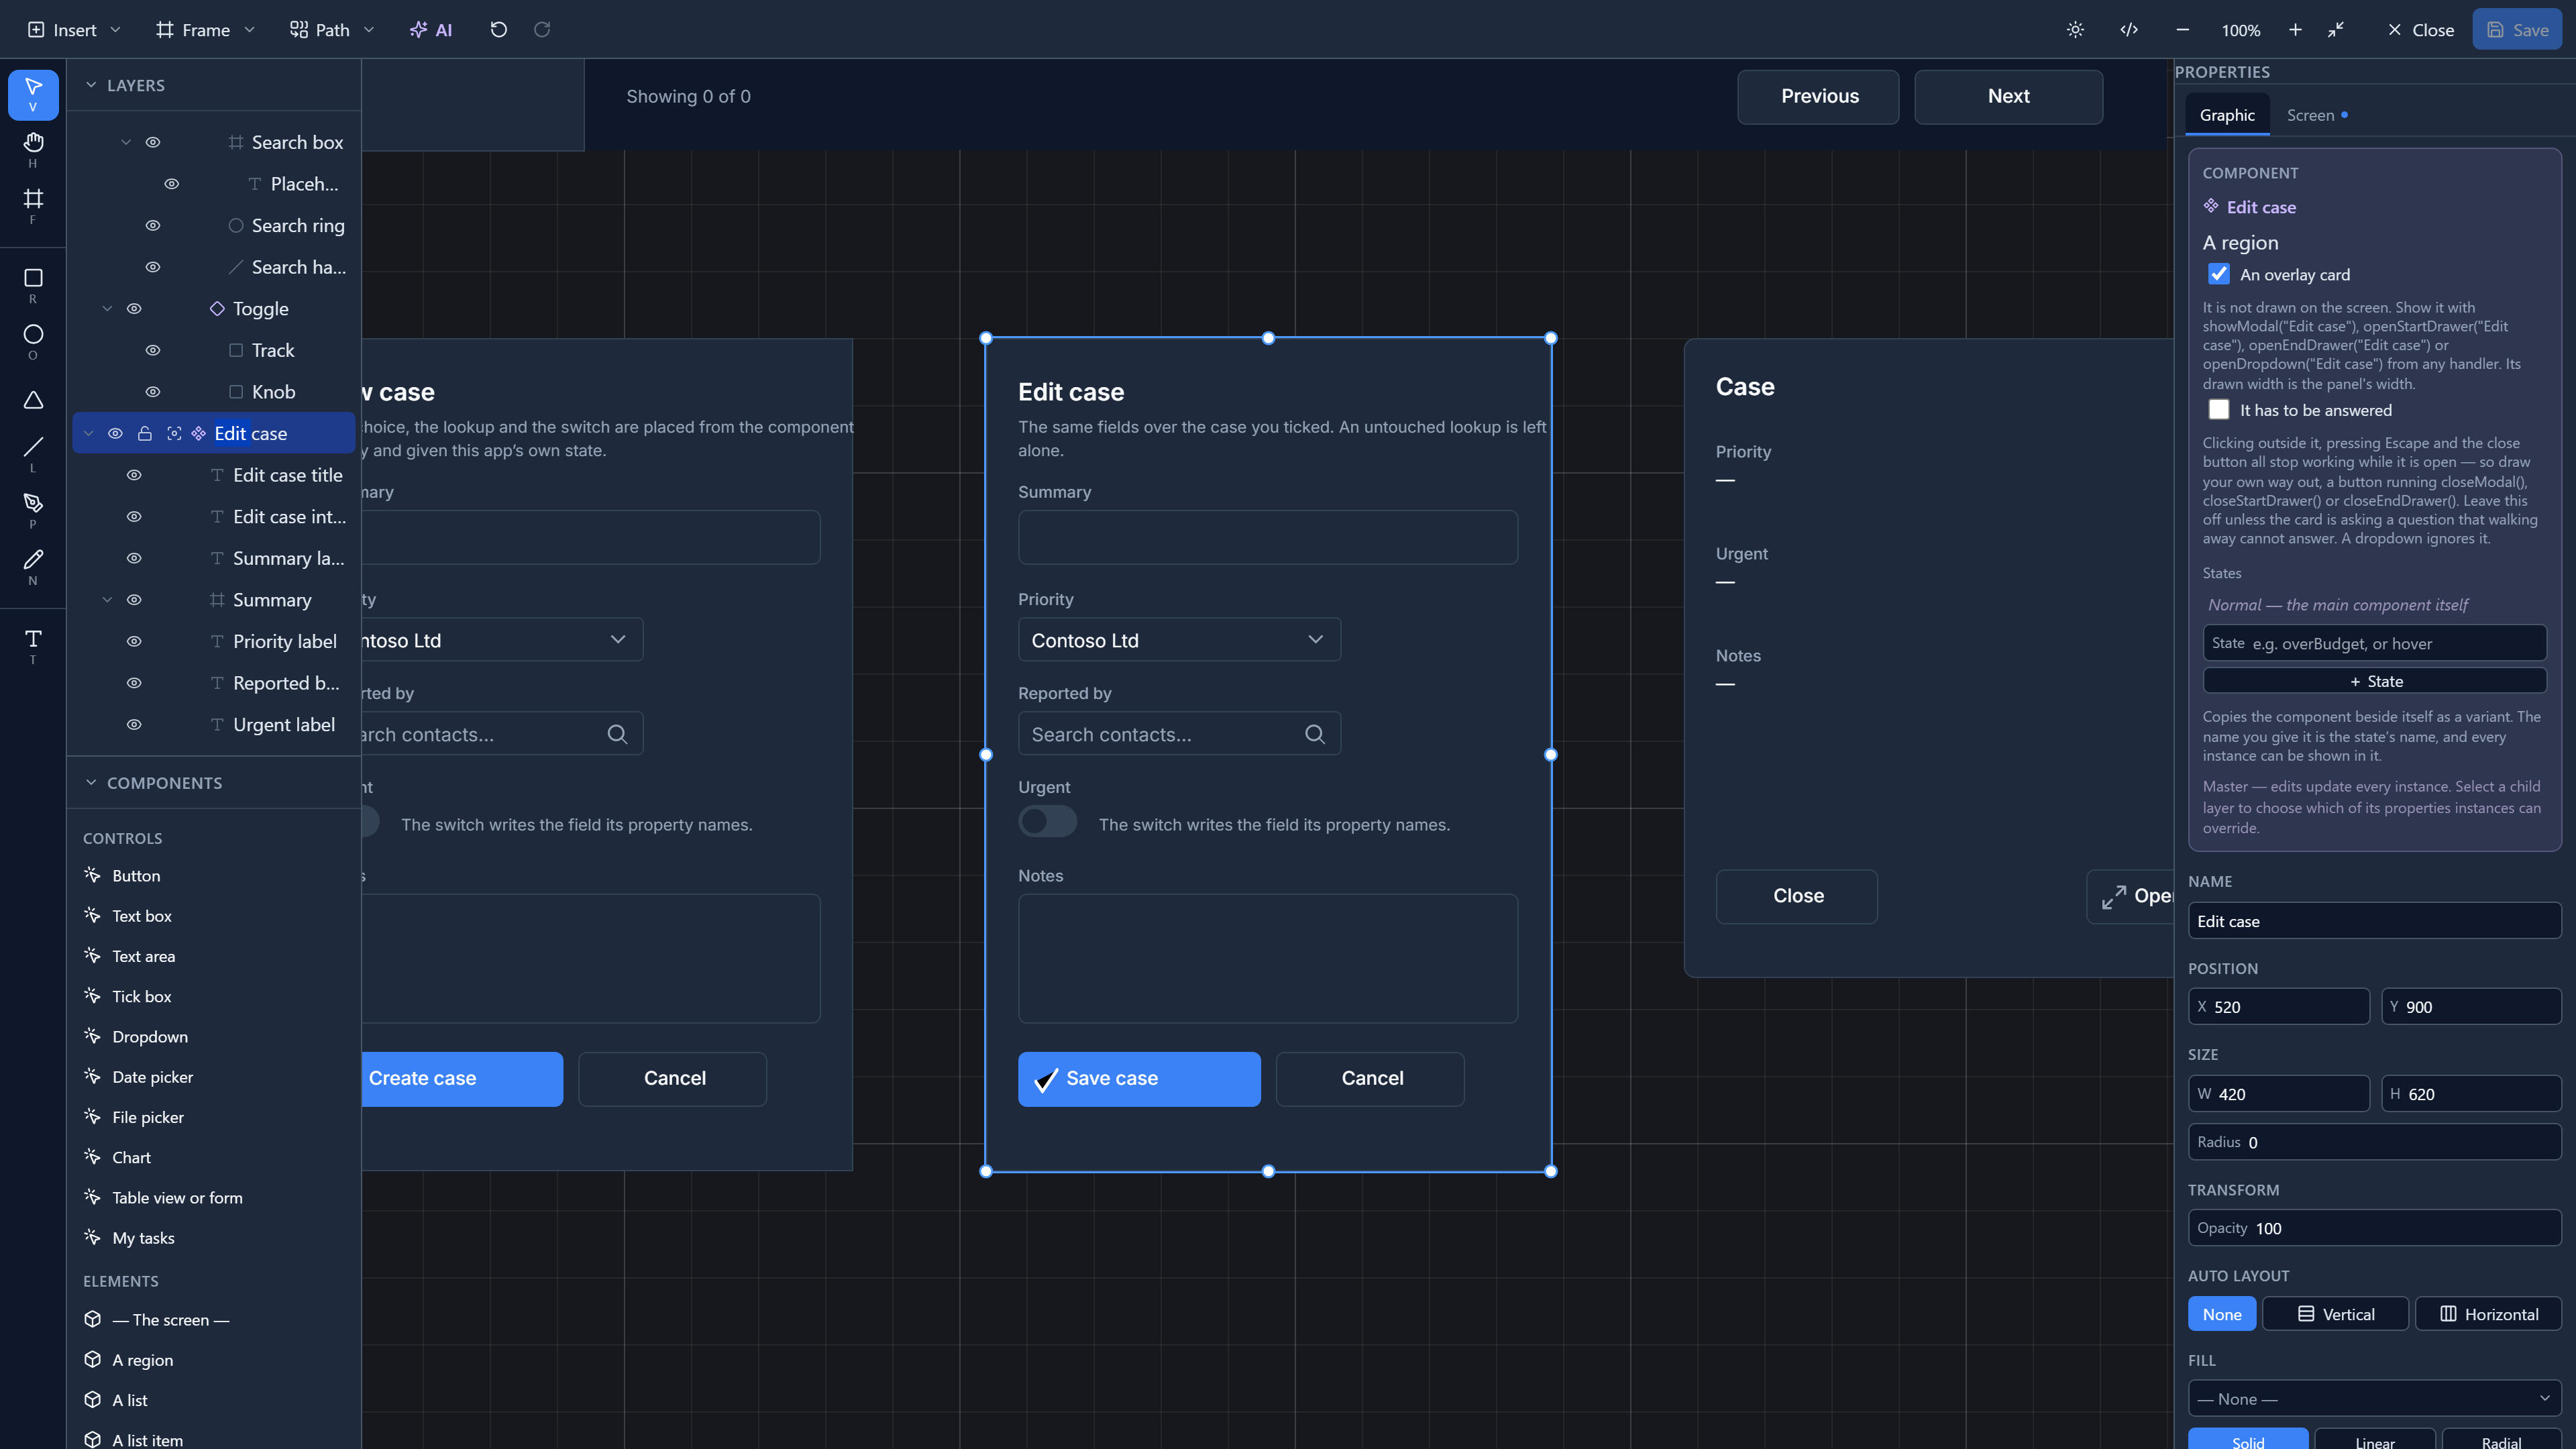Viewport: 2576px width, 1449px height.
Task: Check It has to be answered
Action: [x=2219, y=410]
